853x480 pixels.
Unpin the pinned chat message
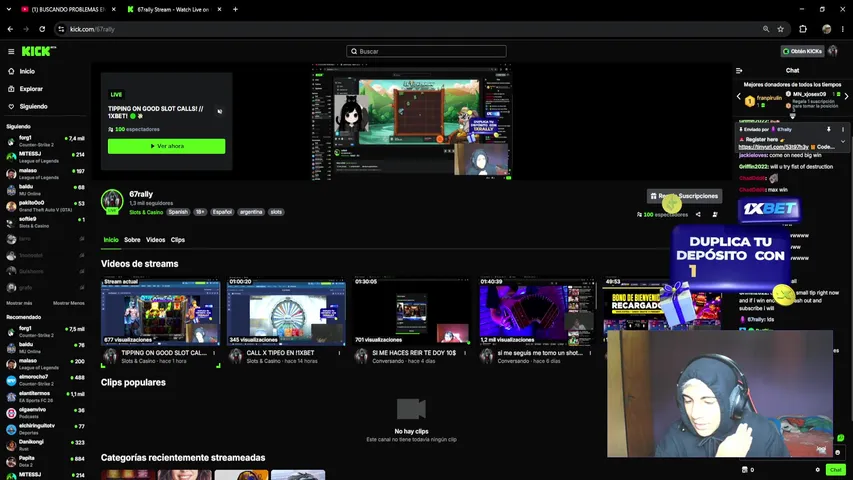pos(829,130)
